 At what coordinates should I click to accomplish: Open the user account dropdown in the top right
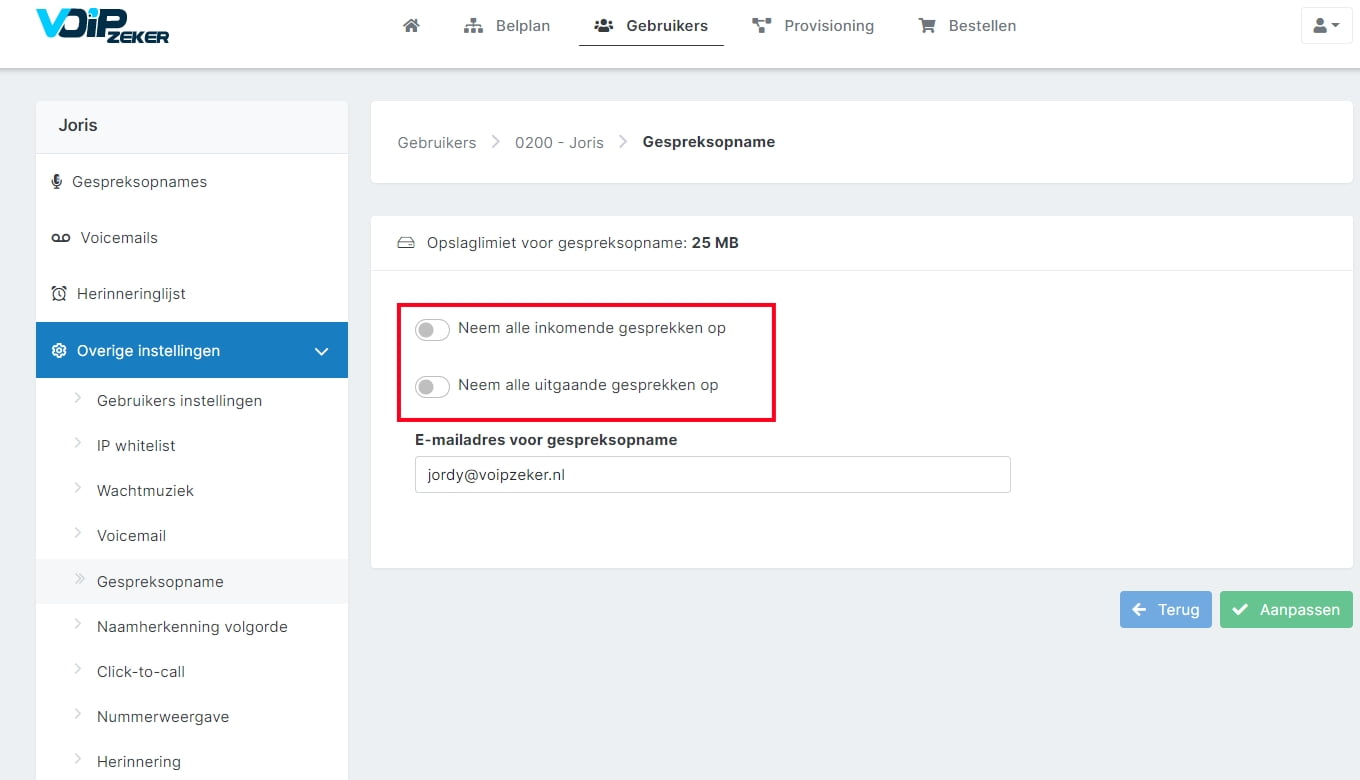[1326, 26]
